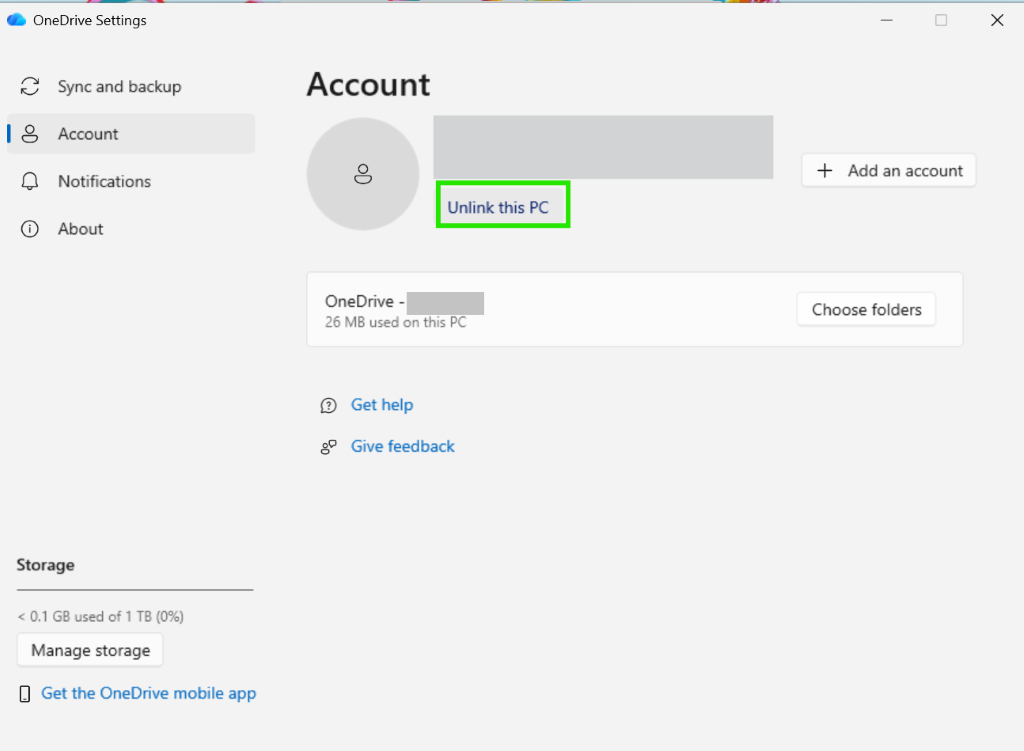Viewport: 1024px width, 751px height.
Task: Open Choose folders for OneDrive
Action: 867,310
